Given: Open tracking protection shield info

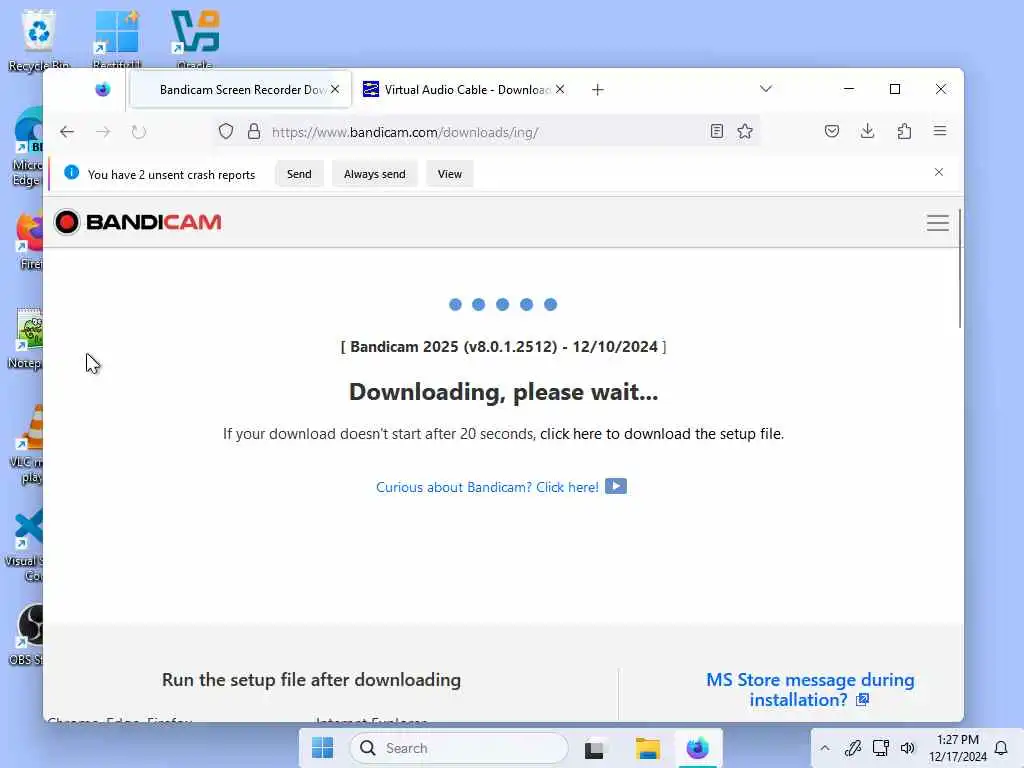Looking at the screenshot, I should point(226,132).
